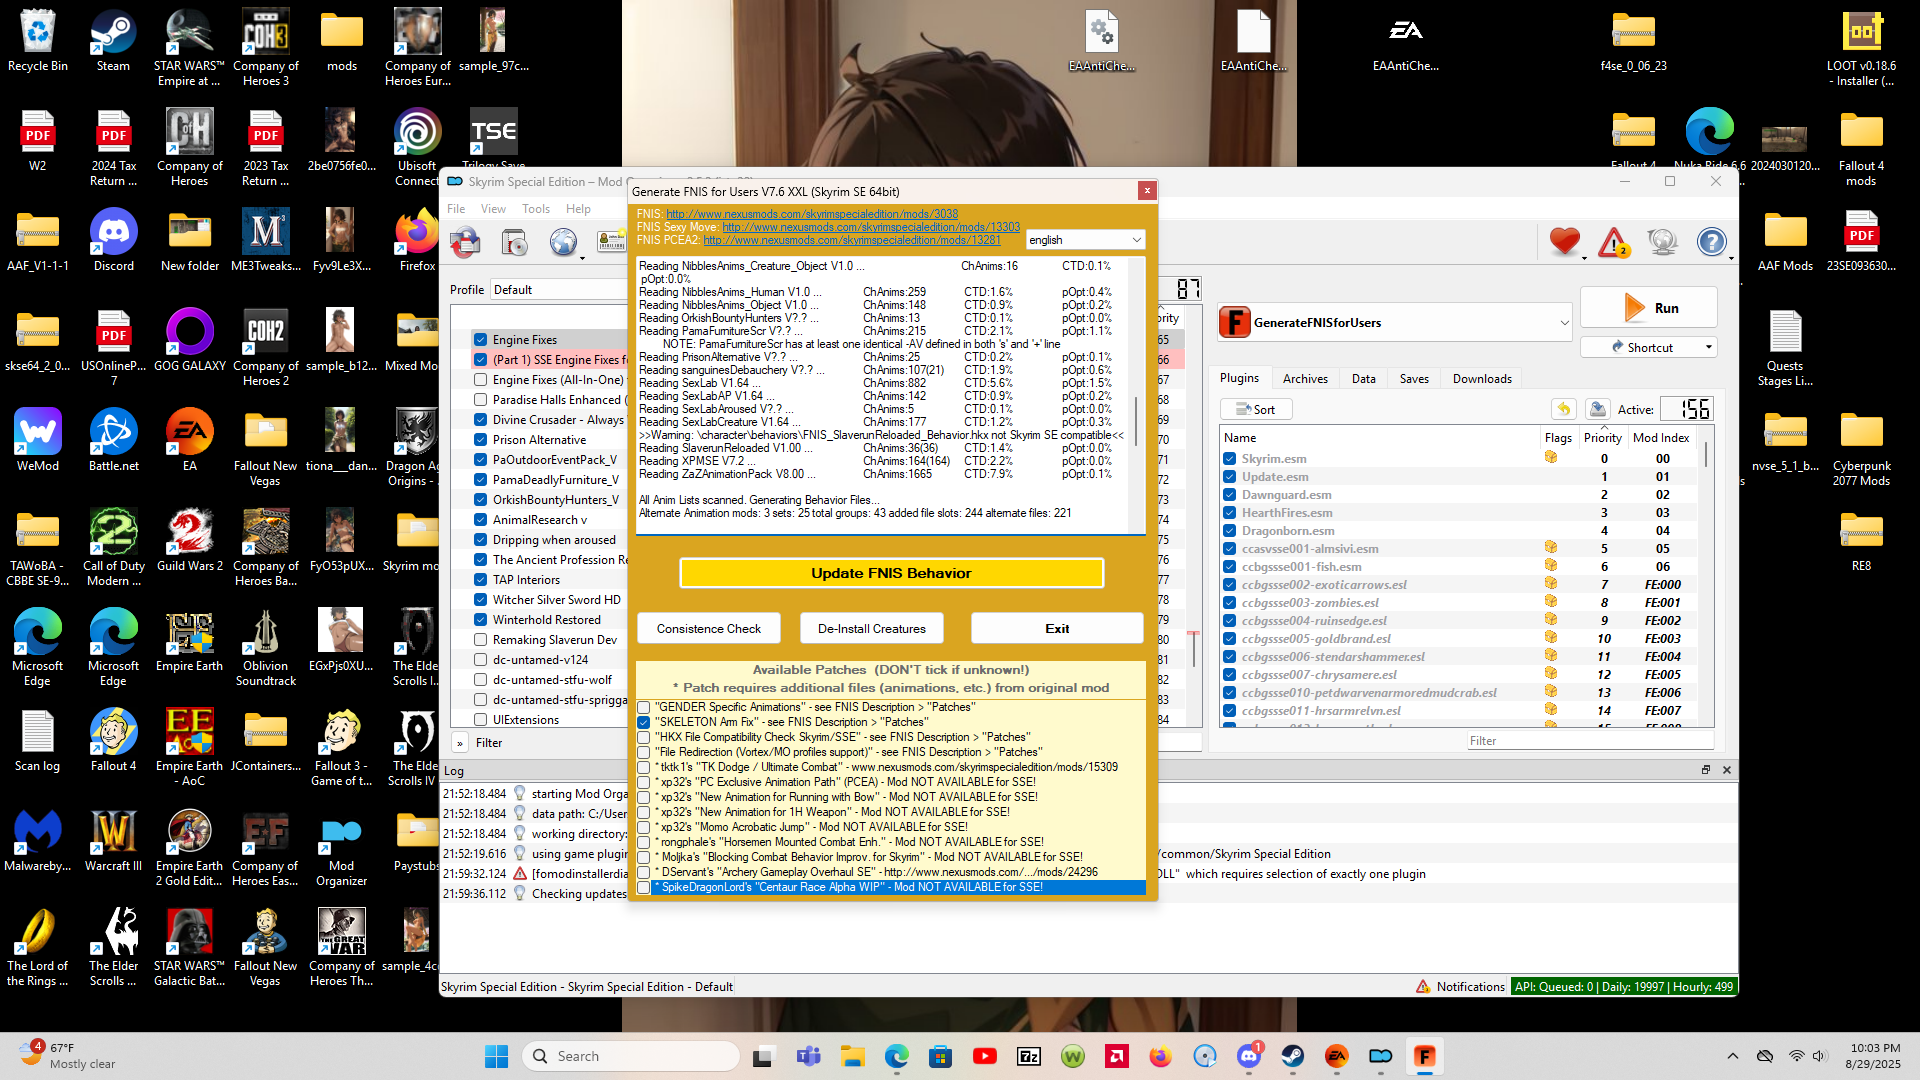The width and height of the screenshot is (1920, 1080).
Task: Uncheck the SKELETON Arm Fix patch
Action: click(644, 723)
